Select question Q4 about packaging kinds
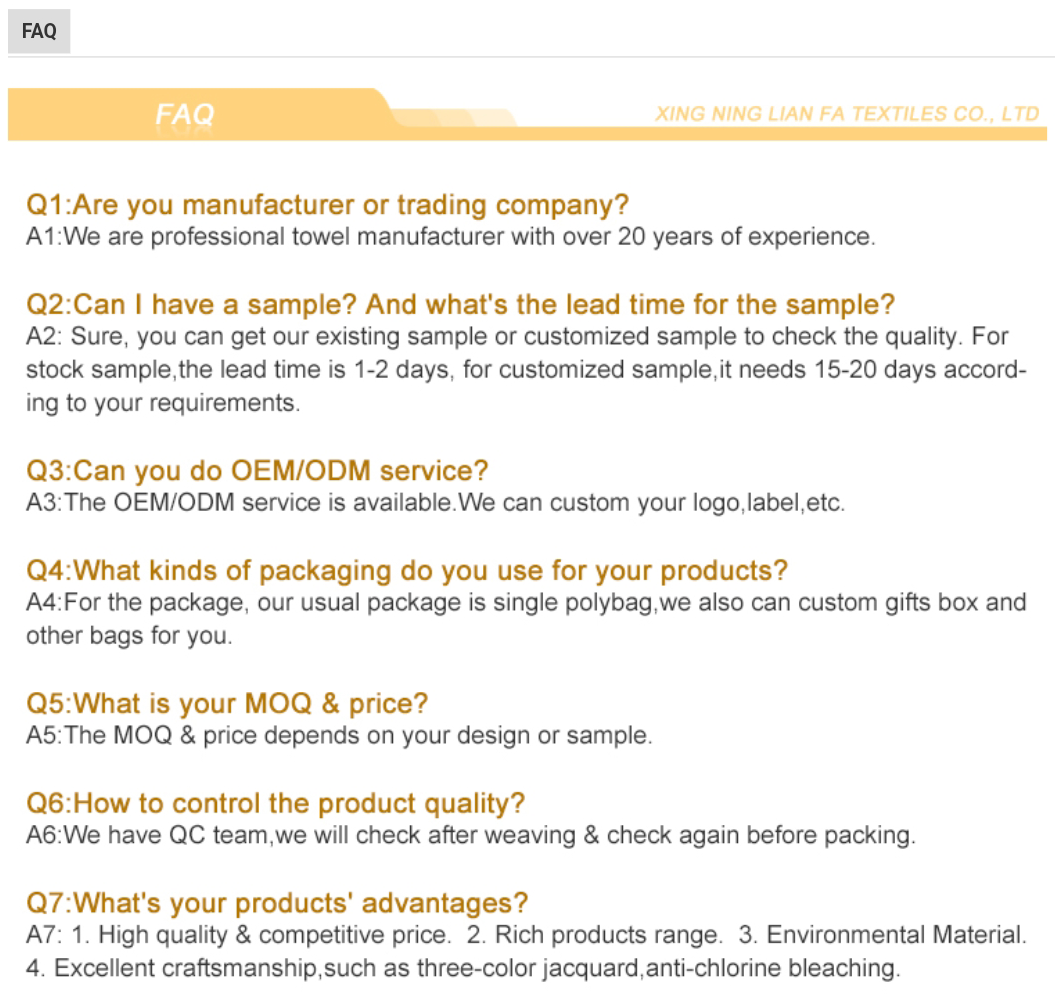Viewport: 1055px width, 1007px height. pos(406,571)
